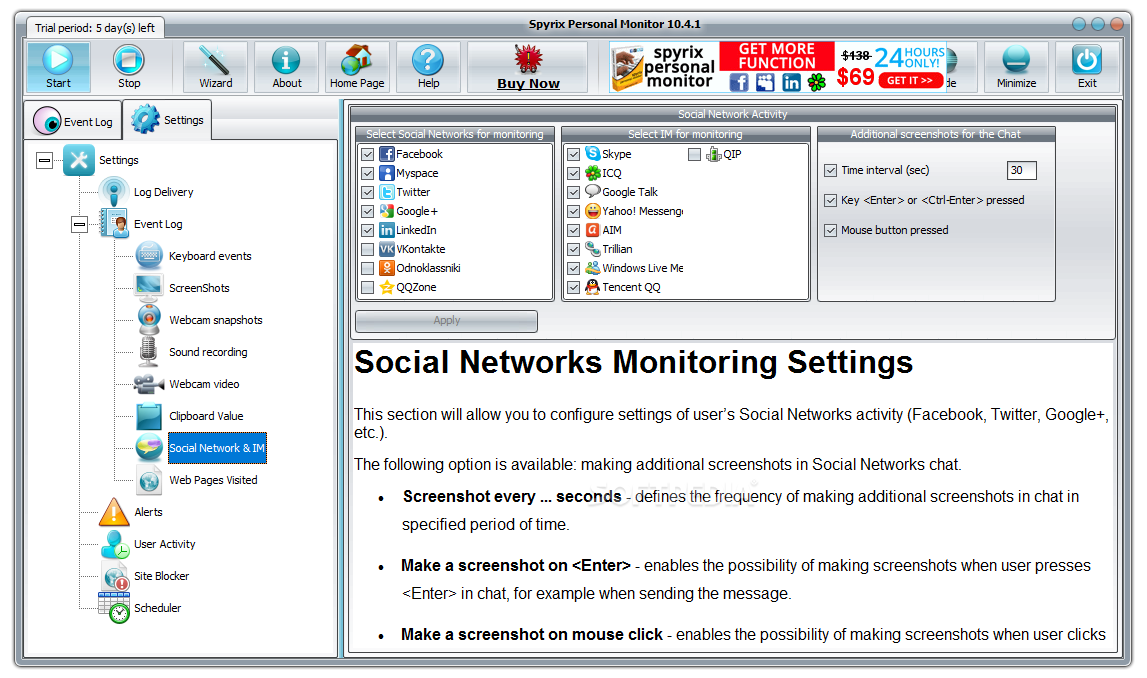
Task: Click the Sound recording microphone icon
Action: coord(149,351)
